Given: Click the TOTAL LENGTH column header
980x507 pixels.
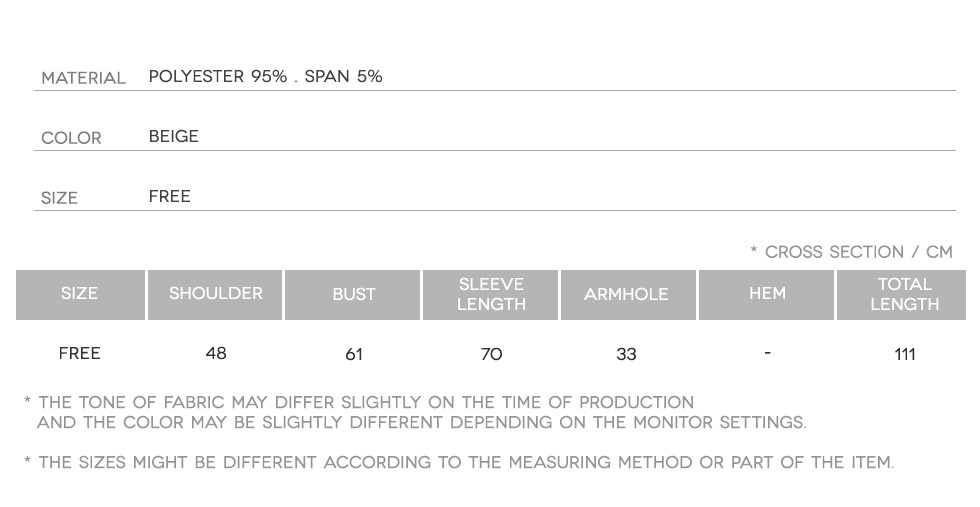Looking at the screenshot, I should tap(904, 294).
